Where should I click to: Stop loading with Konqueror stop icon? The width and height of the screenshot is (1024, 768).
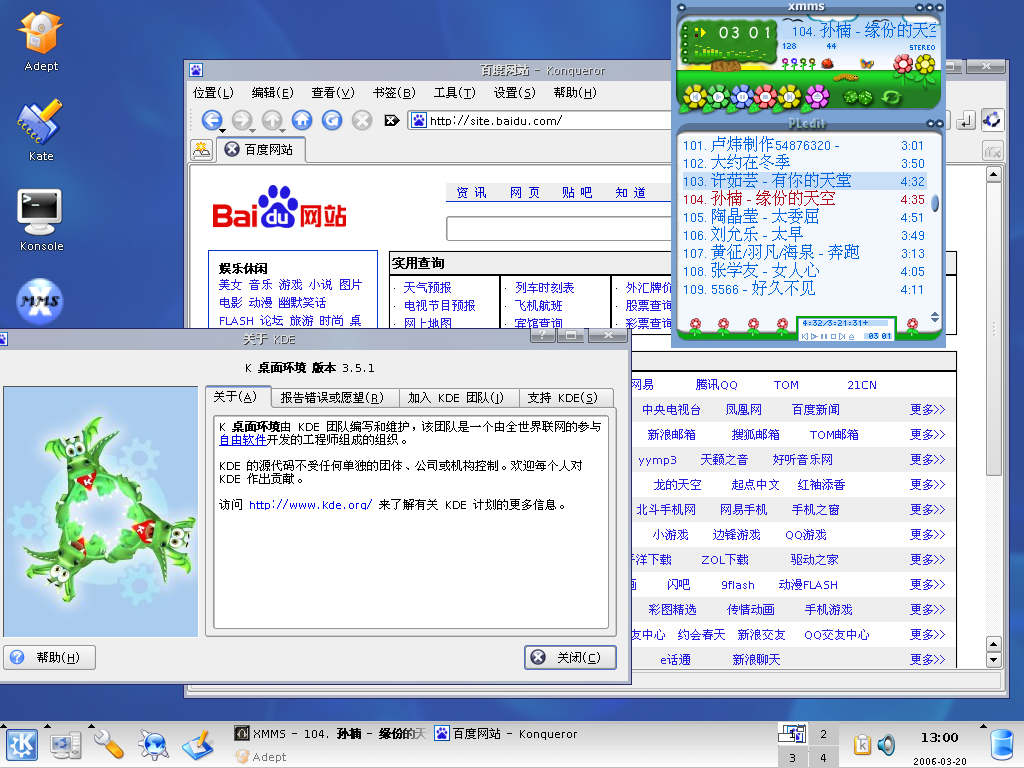[x=362, y=120]
